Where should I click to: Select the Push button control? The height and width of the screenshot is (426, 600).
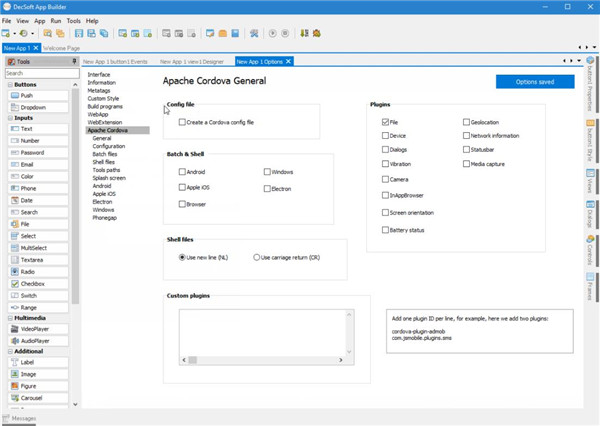(27, 95)
